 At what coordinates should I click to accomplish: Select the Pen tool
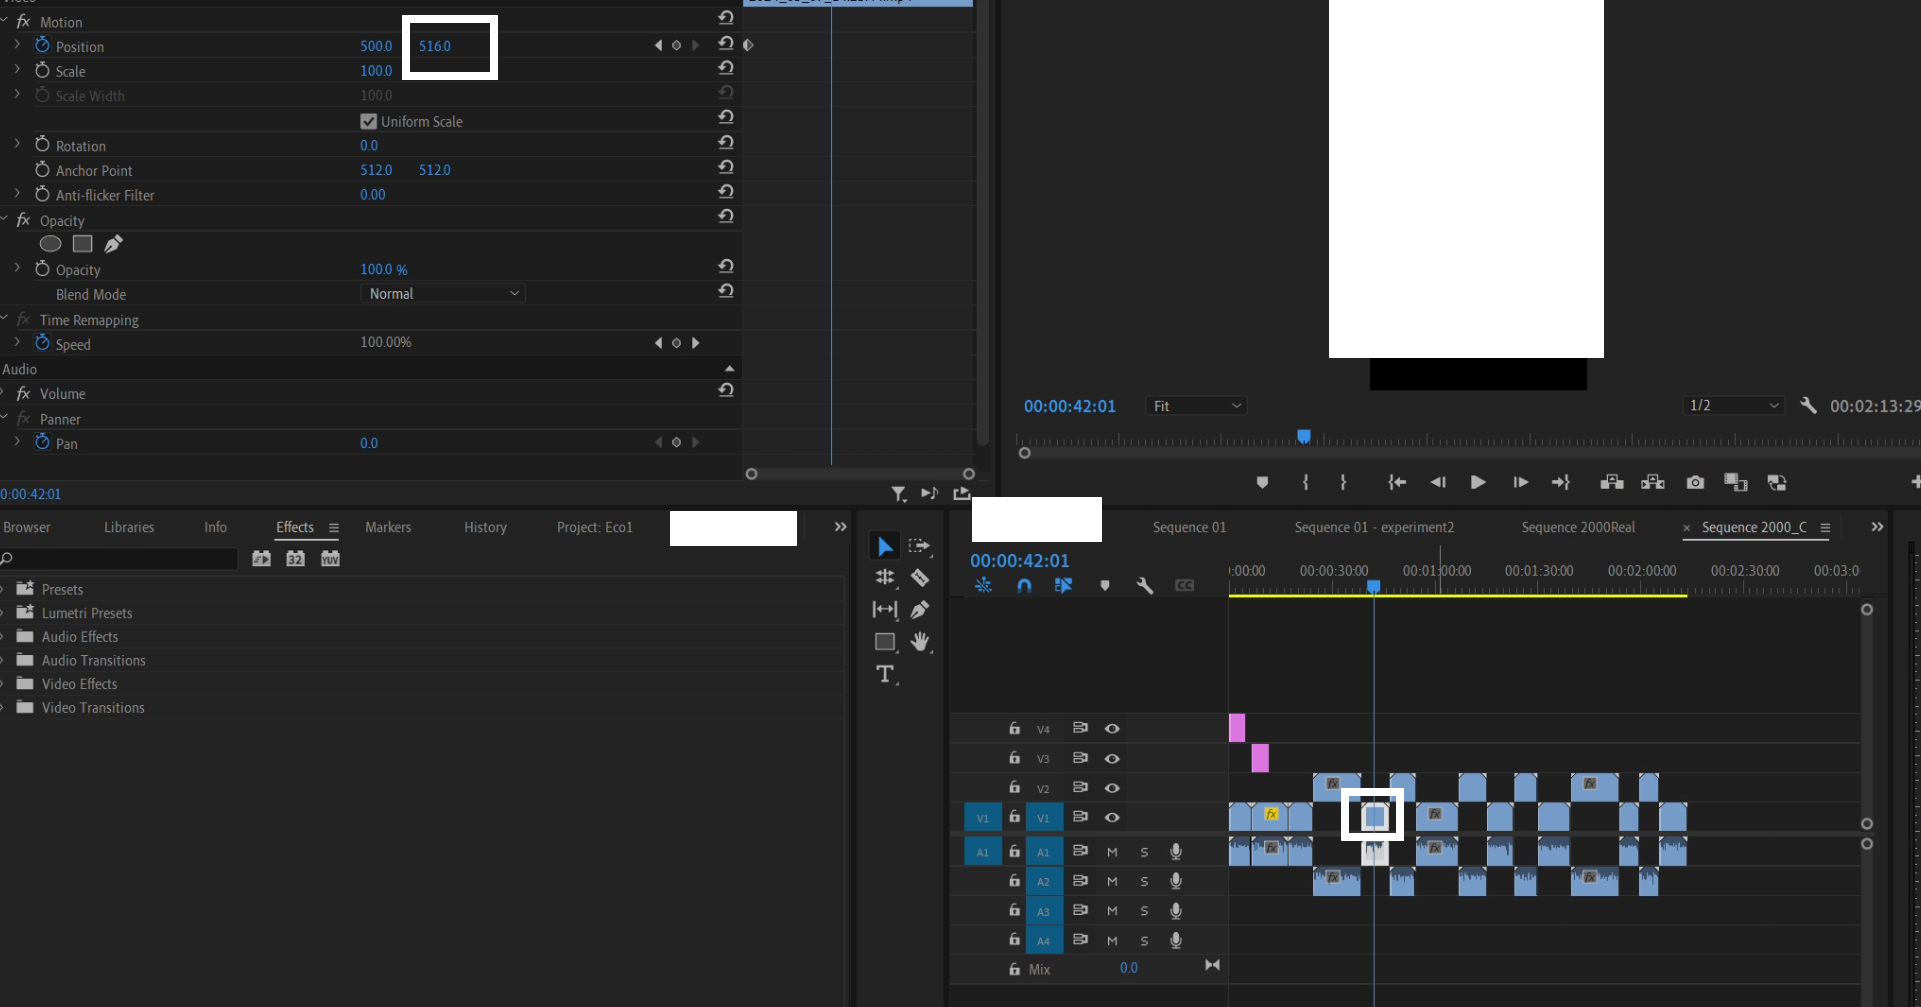920,609
